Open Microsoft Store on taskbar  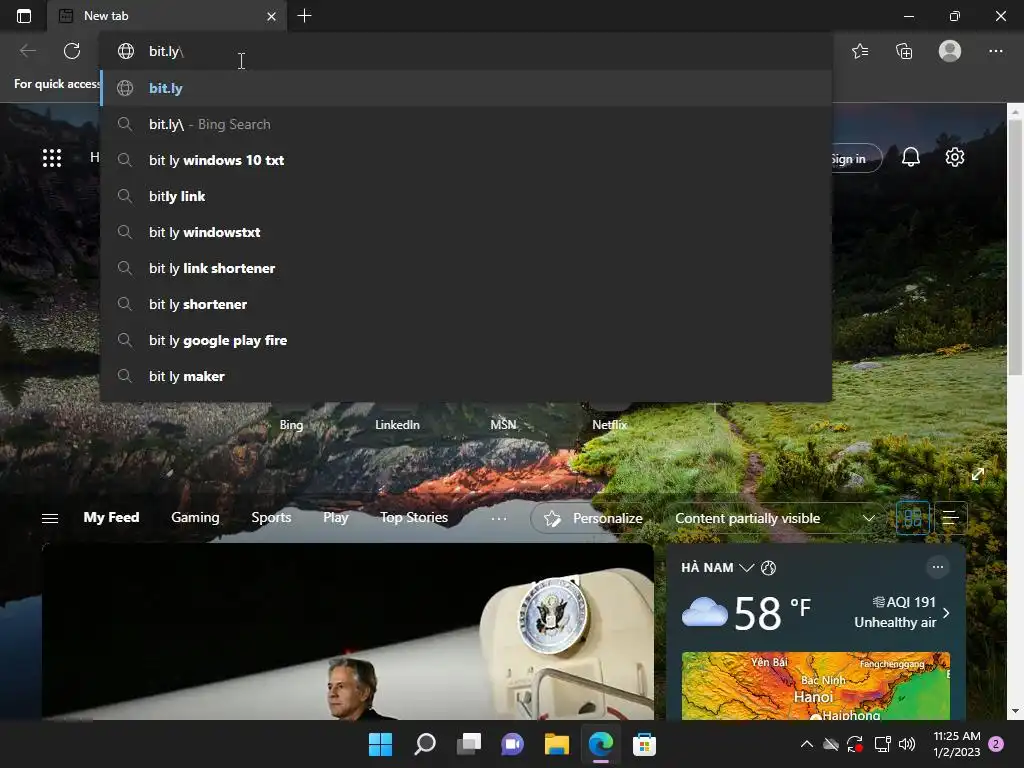(644, 744)
